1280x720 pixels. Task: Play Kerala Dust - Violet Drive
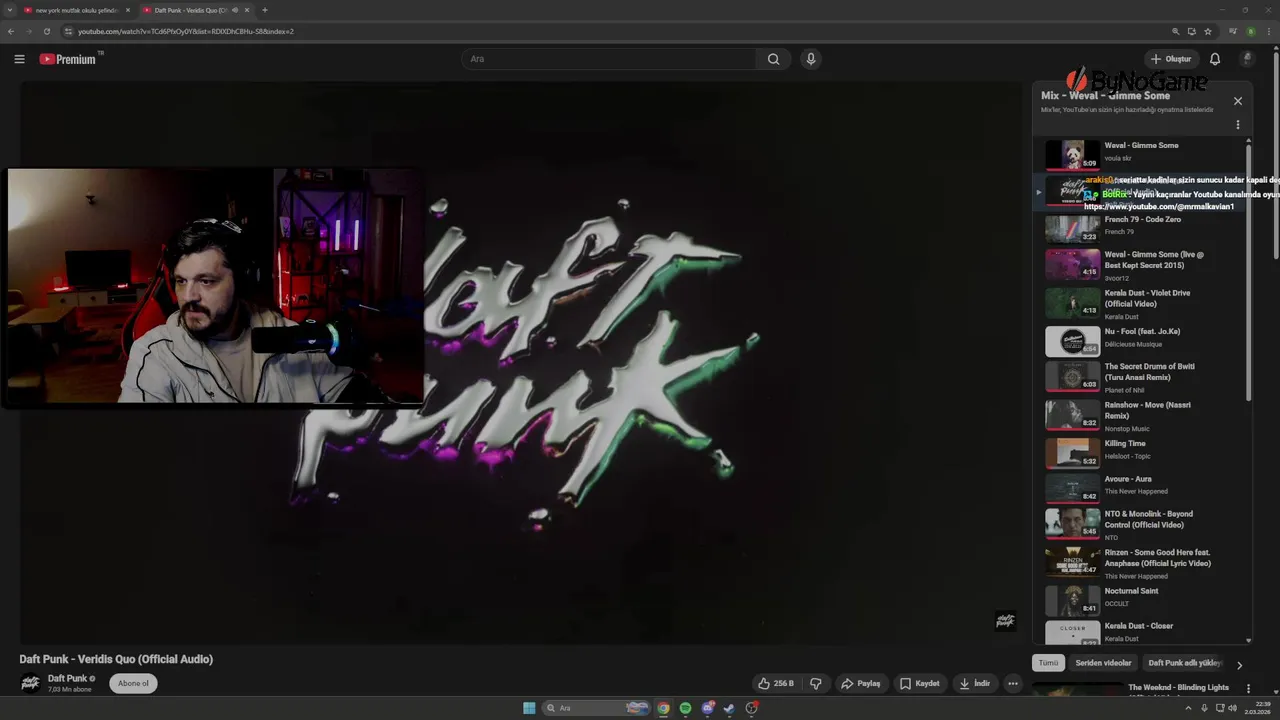tap(1140, 304)
